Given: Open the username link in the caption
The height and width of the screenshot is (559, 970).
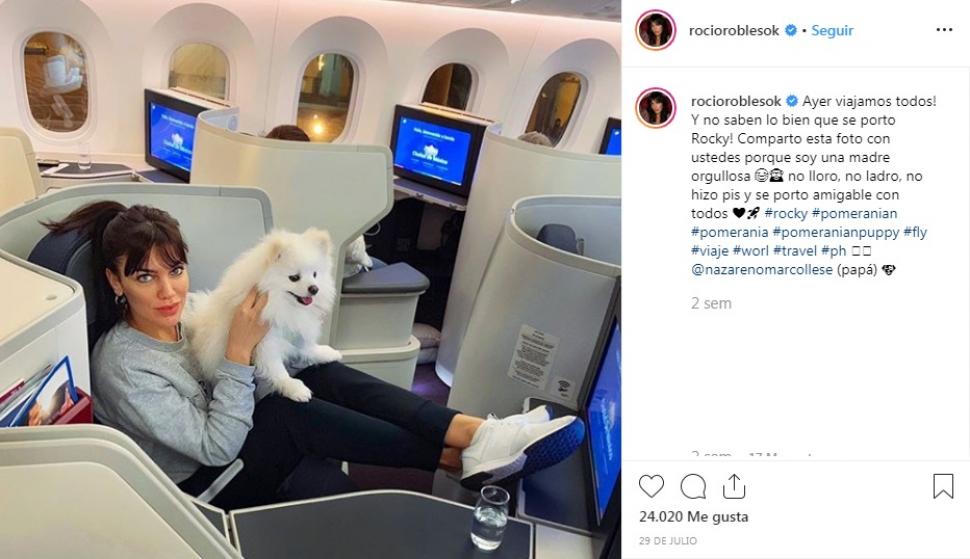Looking at the screenshot, I should [736, 101].
